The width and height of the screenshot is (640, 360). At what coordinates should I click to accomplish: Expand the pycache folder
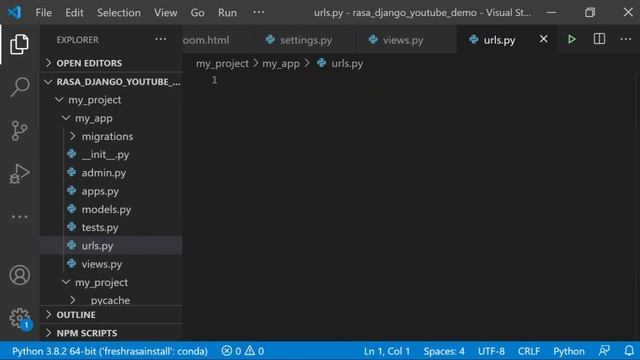pos(111,300)
